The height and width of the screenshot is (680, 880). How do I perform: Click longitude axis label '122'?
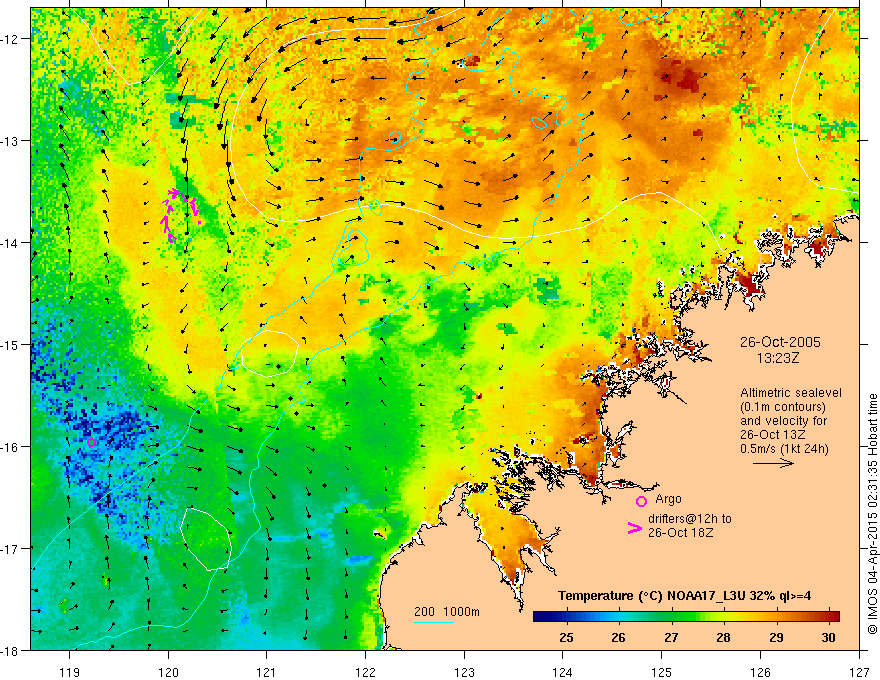(x=365, y=672)
